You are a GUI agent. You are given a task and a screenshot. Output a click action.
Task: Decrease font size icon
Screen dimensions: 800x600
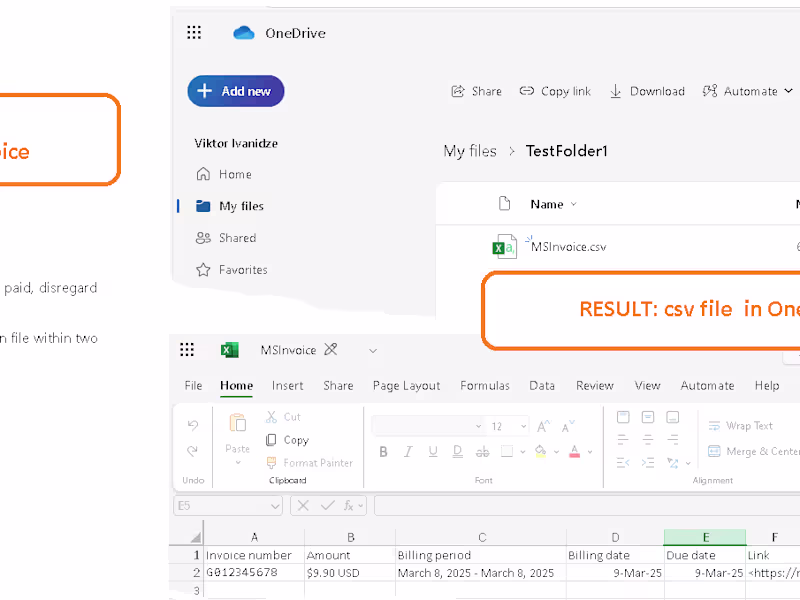pyautogui.click(x=568, y=426)
